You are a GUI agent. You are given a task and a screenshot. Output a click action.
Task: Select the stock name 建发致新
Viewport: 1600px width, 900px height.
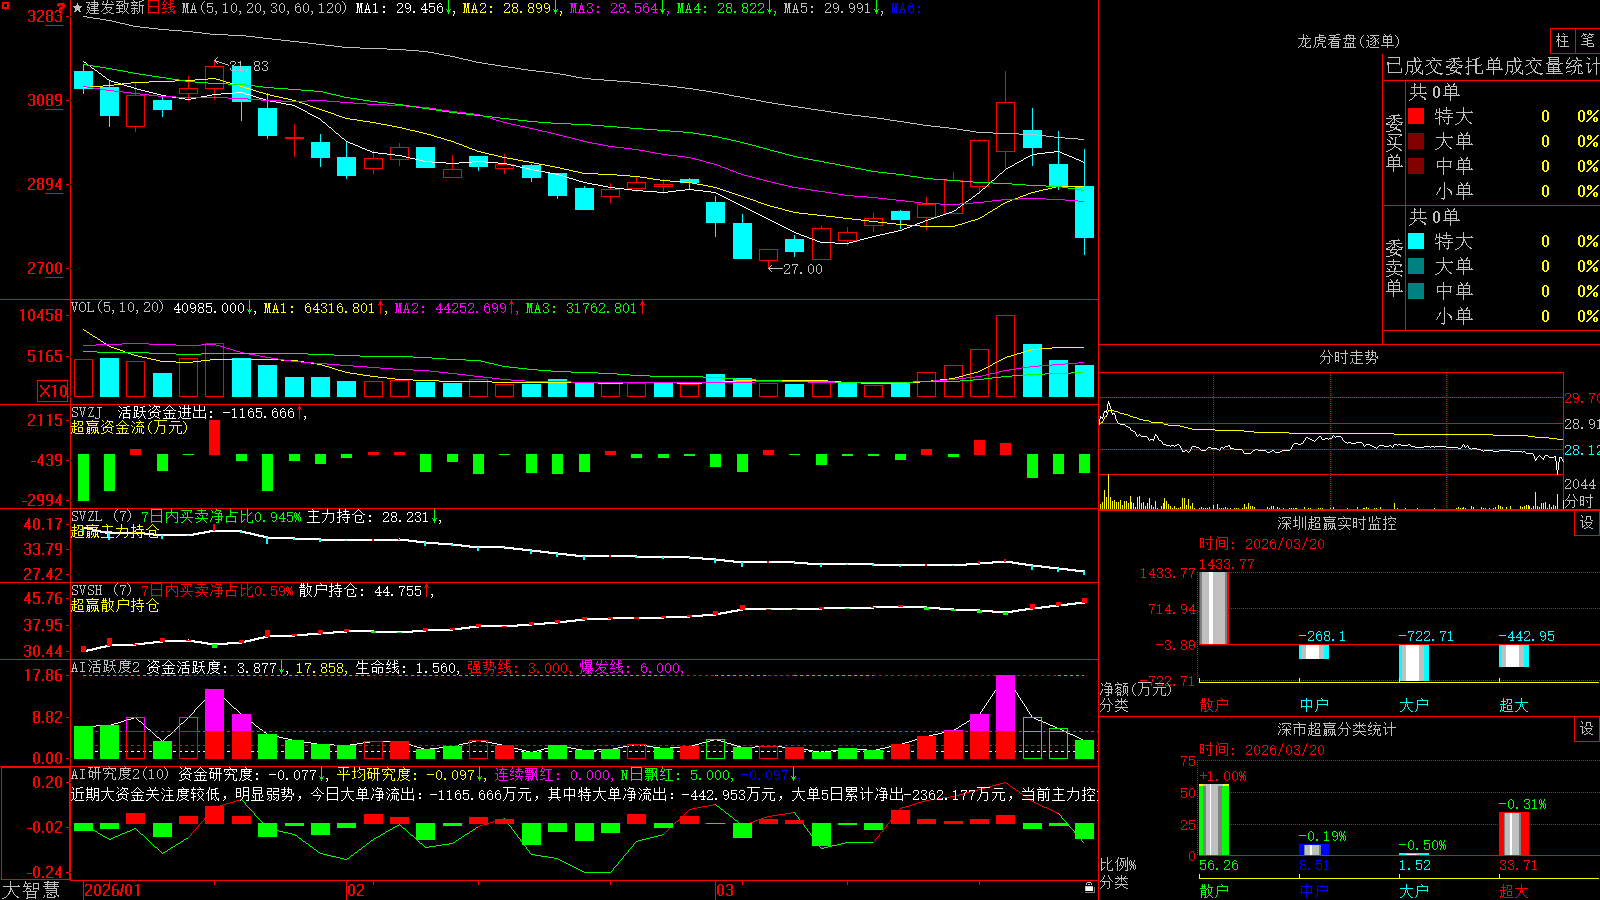pyautogui.click(x=116, y=8)
